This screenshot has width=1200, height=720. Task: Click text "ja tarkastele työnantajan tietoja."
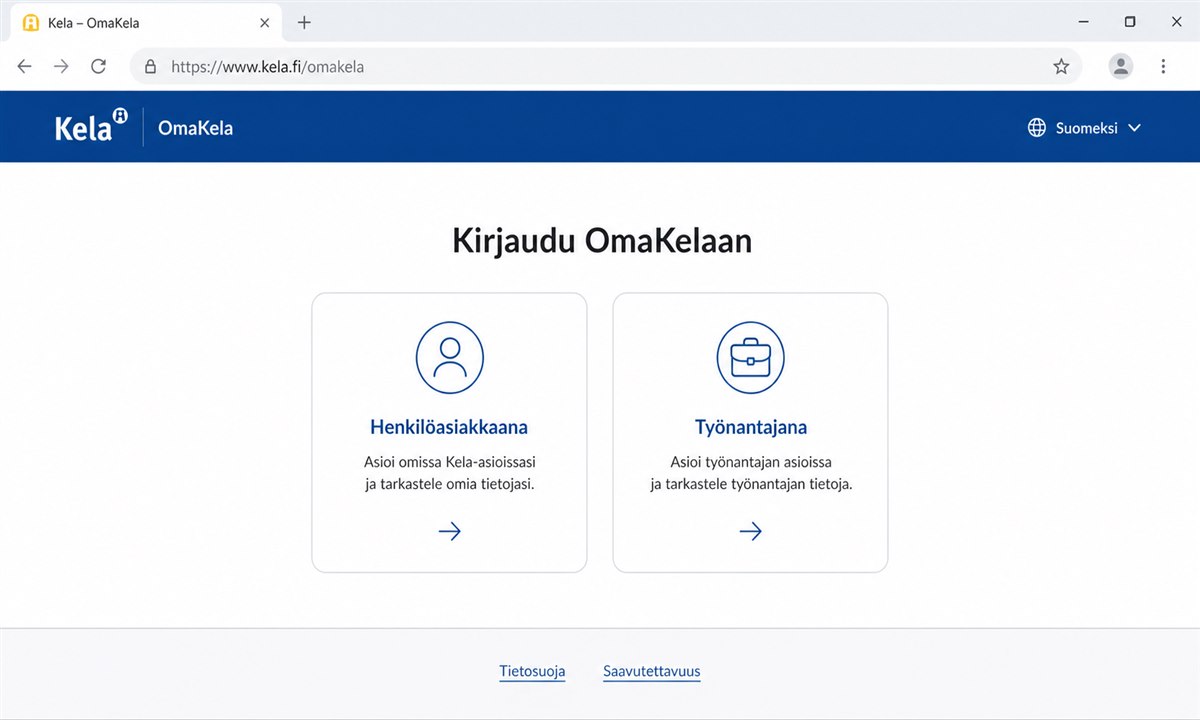coord(751,485)
